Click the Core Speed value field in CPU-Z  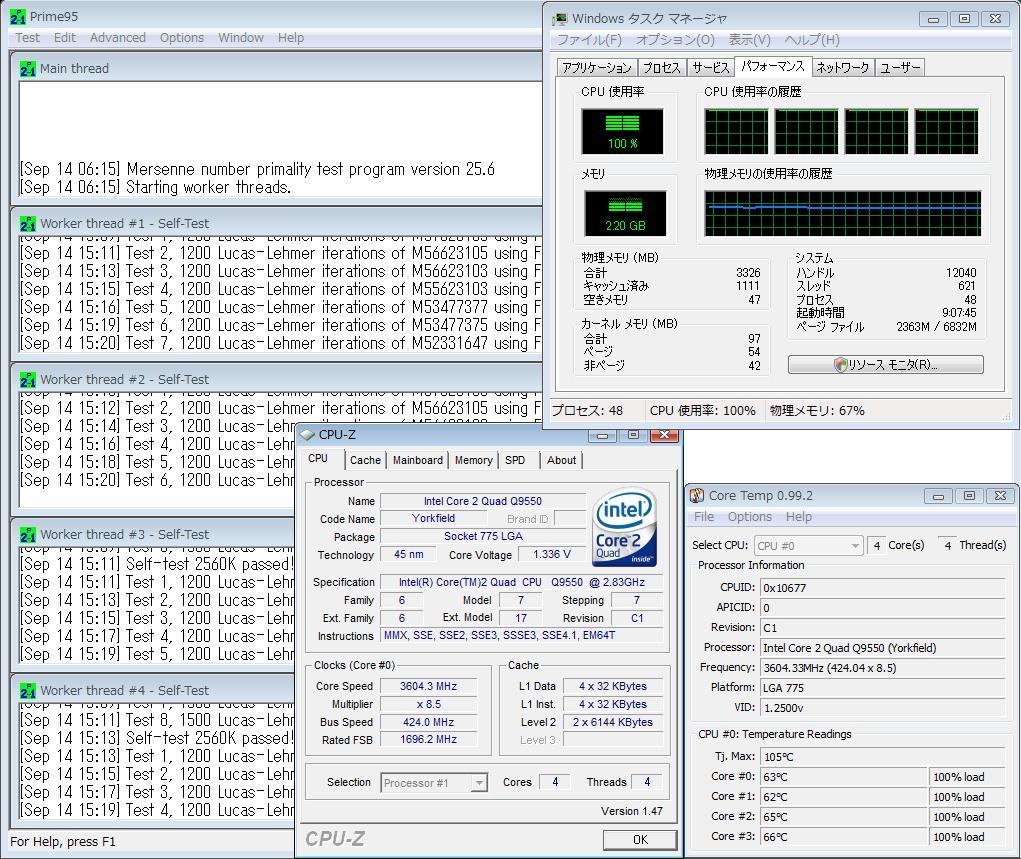[x=428, y=686]
